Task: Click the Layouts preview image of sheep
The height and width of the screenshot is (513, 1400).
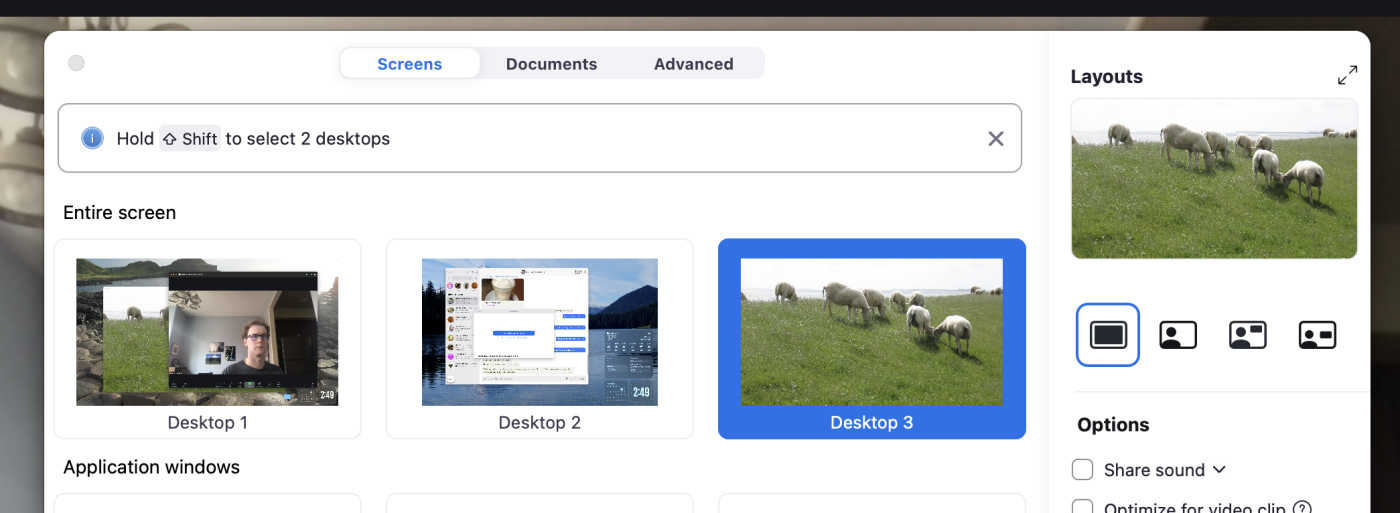Action: pyautogui.click(x=1213, y=179)
